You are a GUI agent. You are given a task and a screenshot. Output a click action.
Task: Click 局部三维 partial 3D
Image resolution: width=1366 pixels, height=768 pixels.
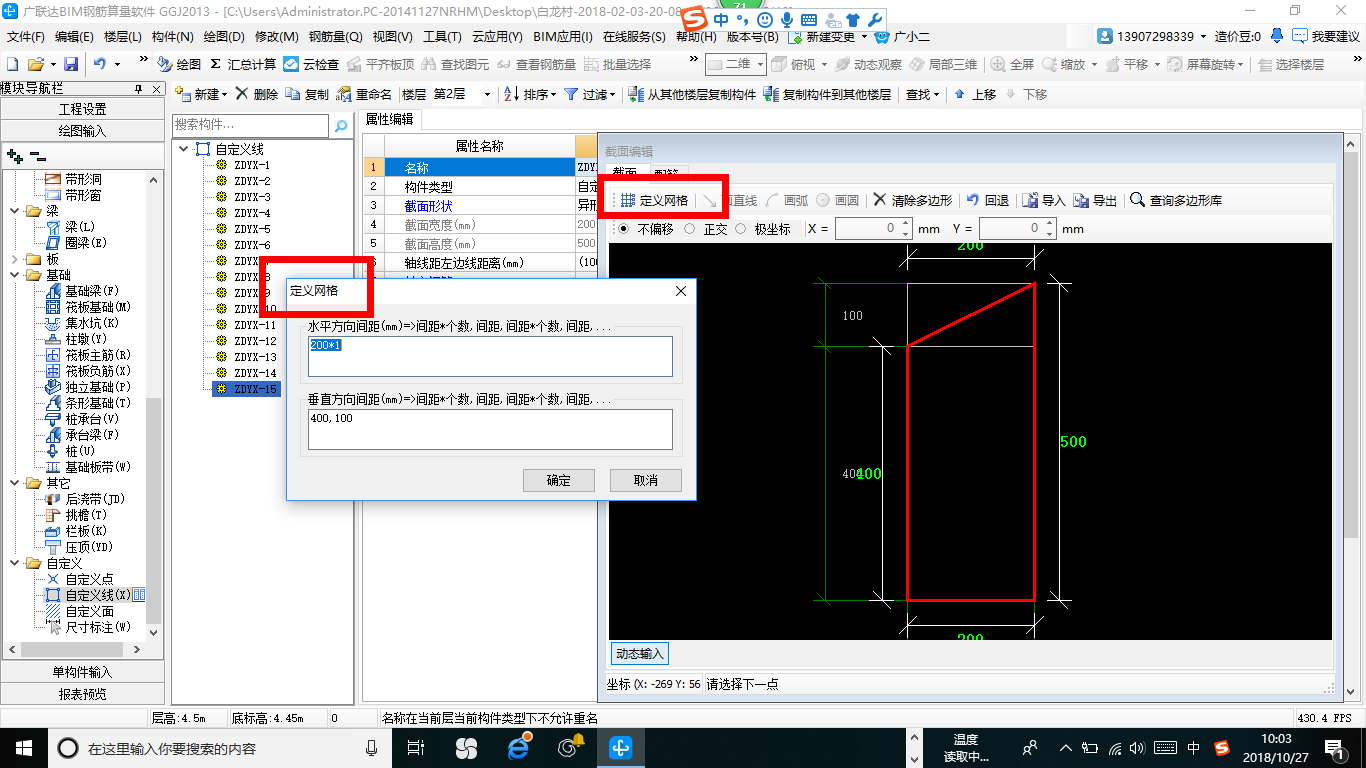[x=943, y=64]
